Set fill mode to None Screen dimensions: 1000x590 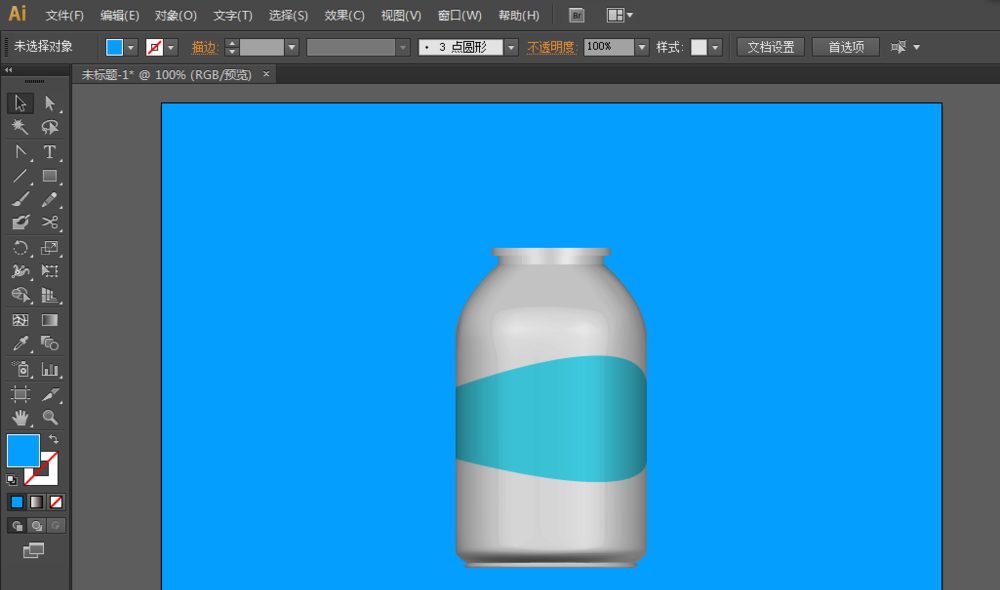56,503
